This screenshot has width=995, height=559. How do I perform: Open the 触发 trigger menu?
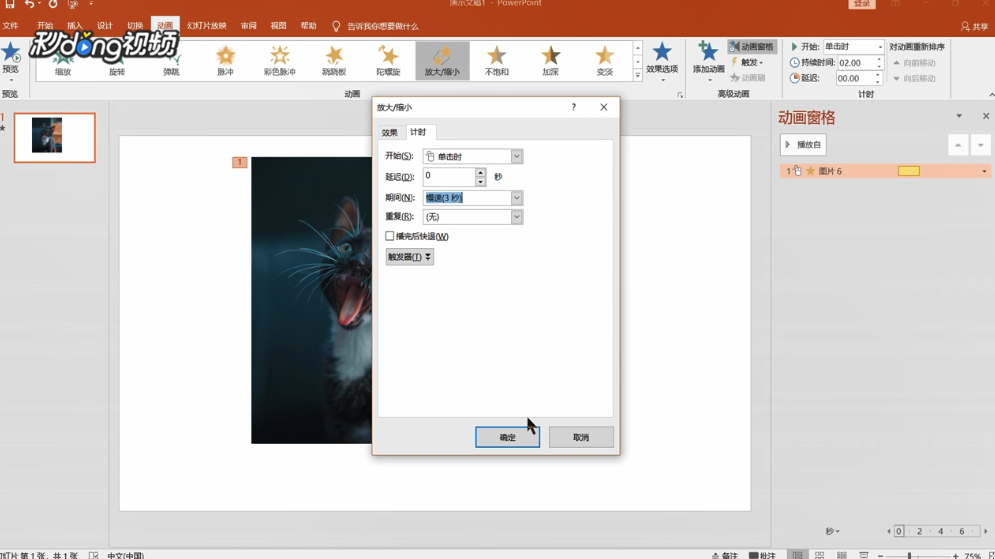746,62
